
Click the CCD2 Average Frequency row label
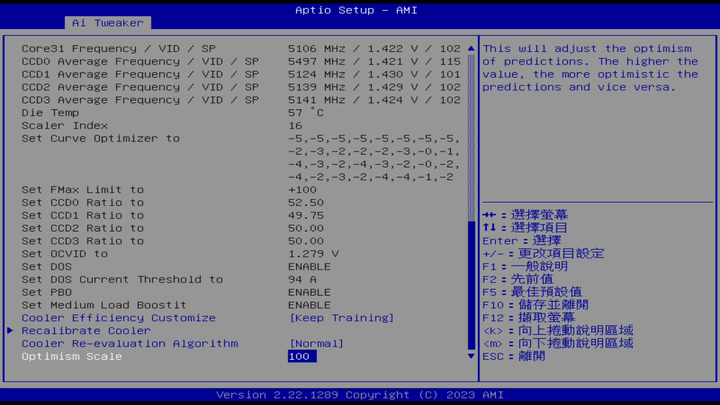141,87
